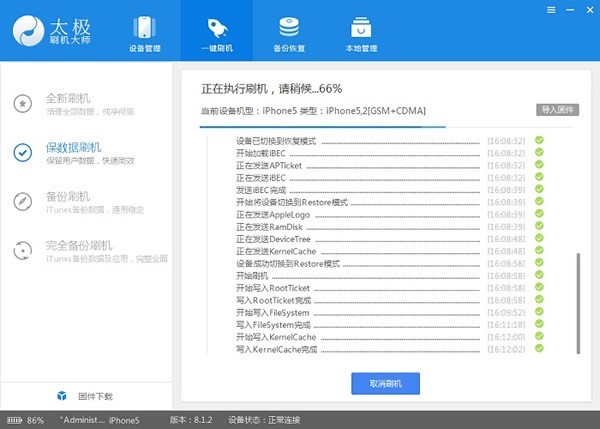Viewport: 600px width, 429px height.
Task: Click the 开始加载iBEC log entry
Action: coord(261,153)
